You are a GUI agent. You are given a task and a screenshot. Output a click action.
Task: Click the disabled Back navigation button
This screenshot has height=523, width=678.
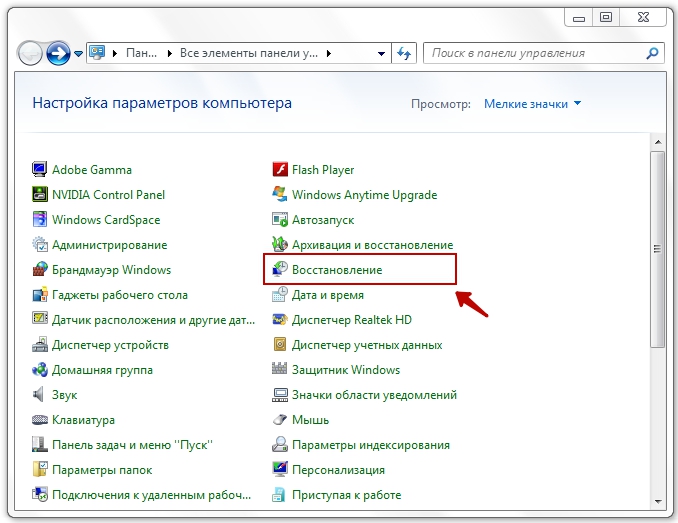(x=30, y=54)
